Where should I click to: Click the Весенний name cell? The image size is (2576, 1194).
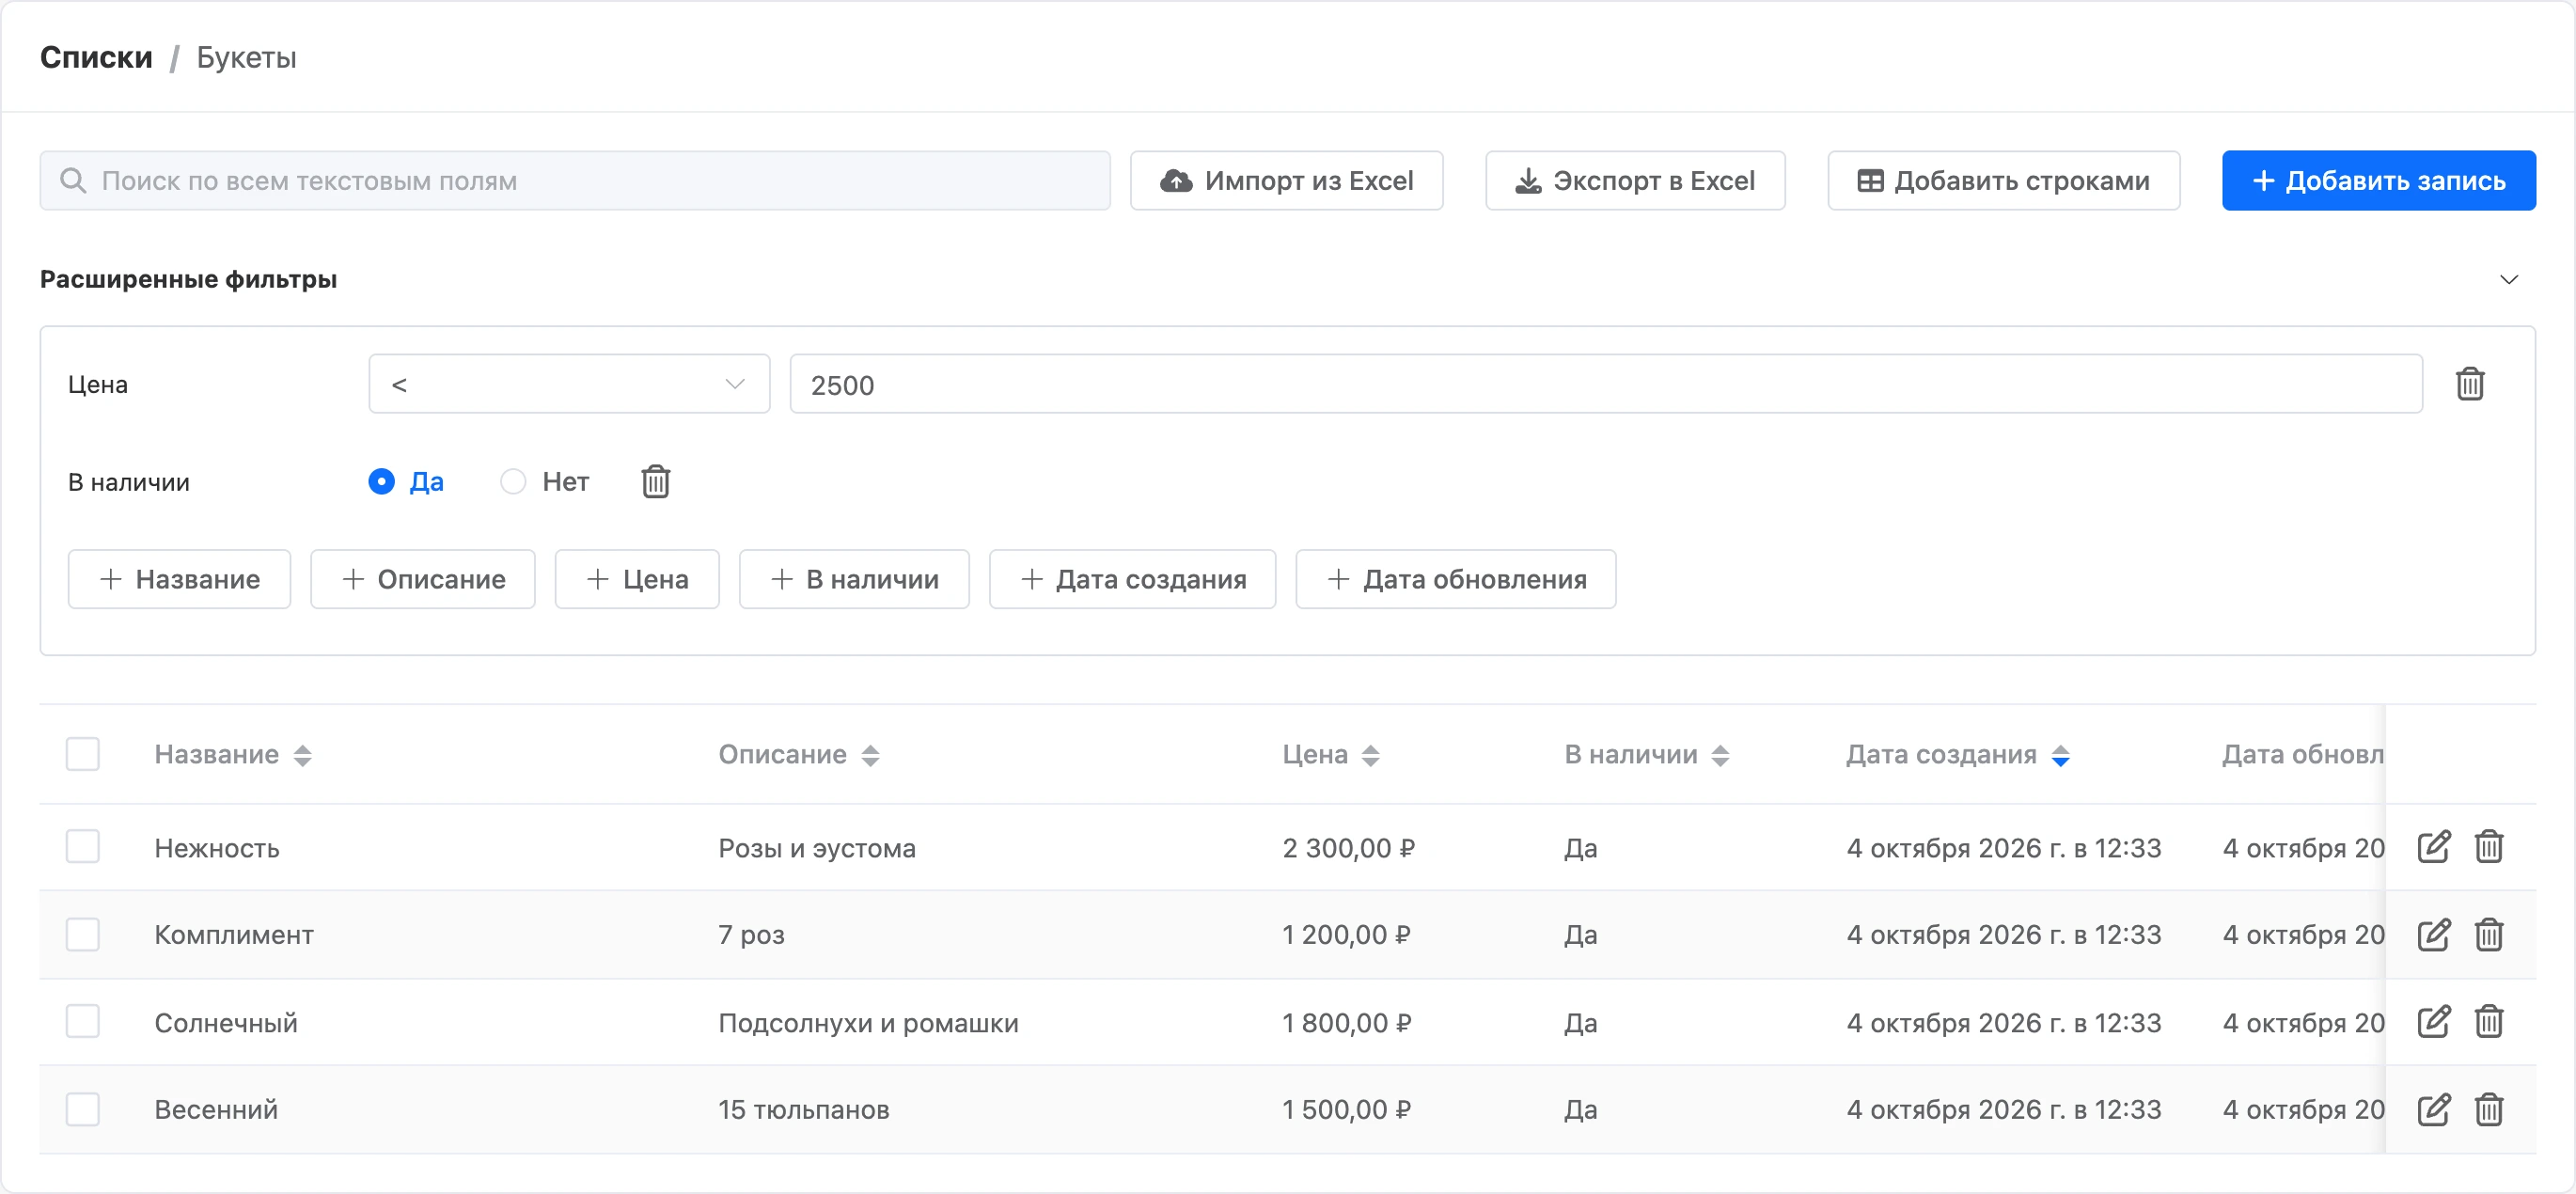pyautogui.click(x=215, y=1110)
